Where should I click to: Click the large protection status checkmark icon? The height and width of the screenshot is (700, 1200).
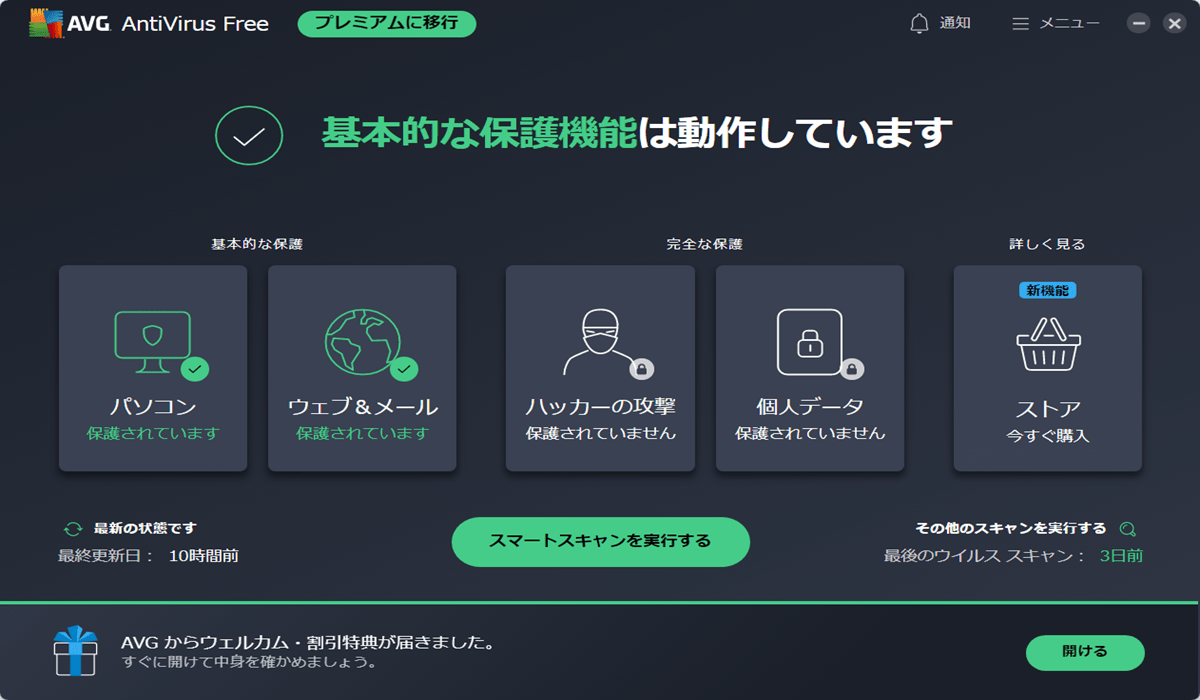pos(249,135)
